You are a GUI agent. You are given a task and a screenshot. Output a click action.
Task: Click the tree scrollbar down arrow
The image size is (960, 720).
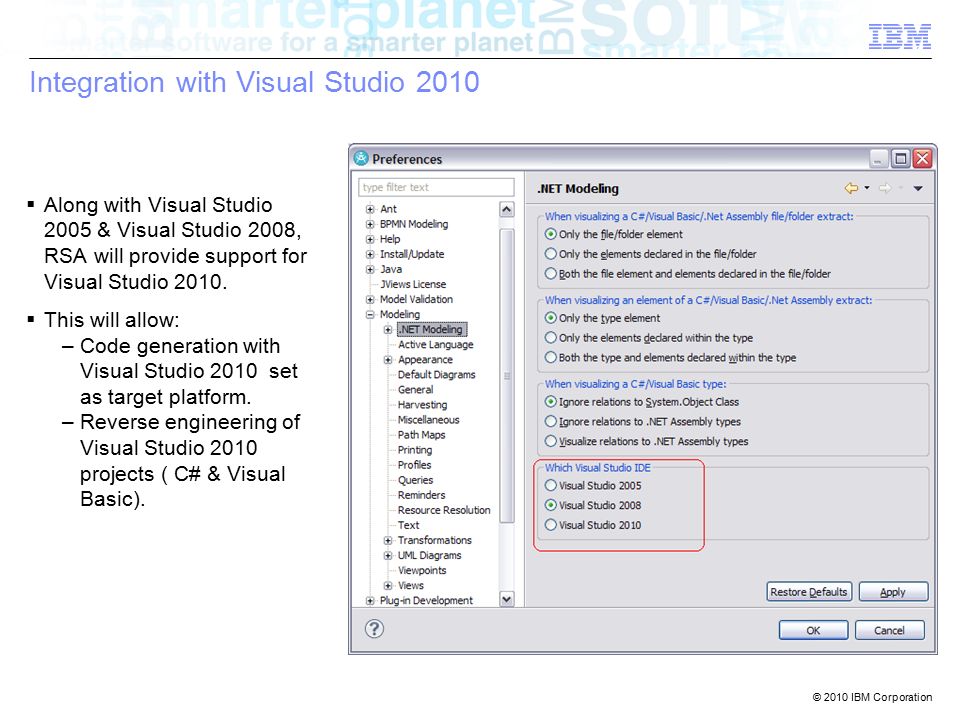[506, 599]
